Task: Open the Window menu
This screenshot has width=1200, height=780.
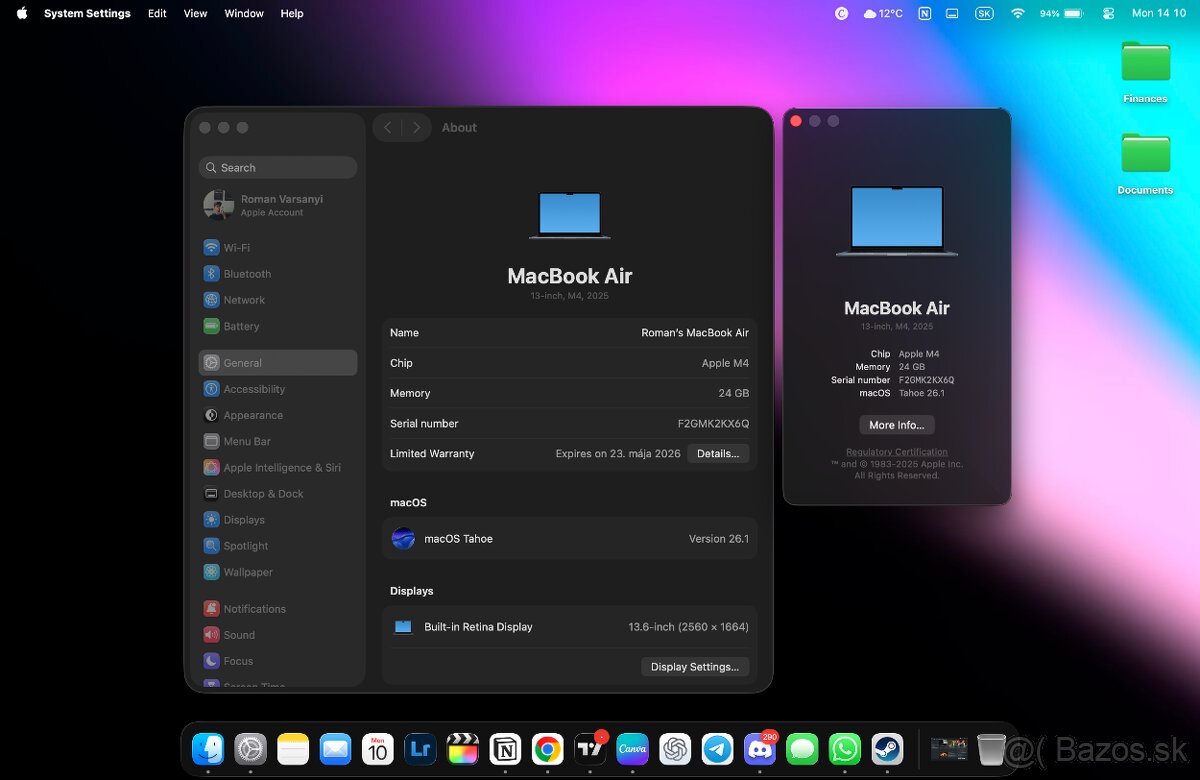Action: tap(244, 14)
